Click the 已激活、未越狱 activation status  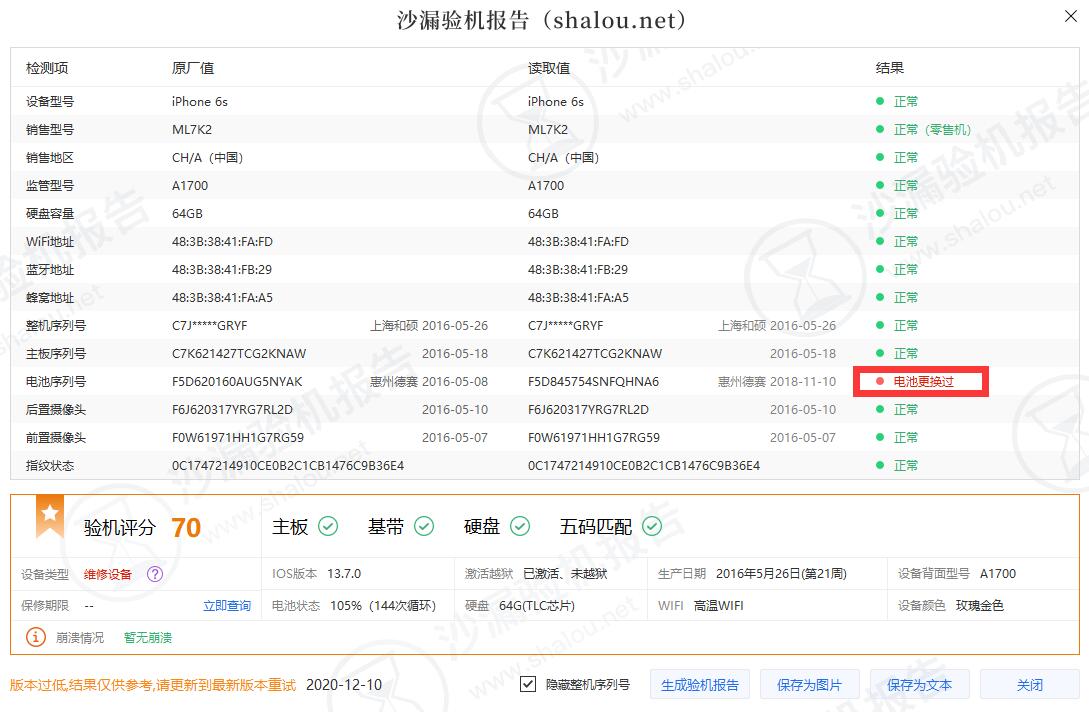[565, 574]
